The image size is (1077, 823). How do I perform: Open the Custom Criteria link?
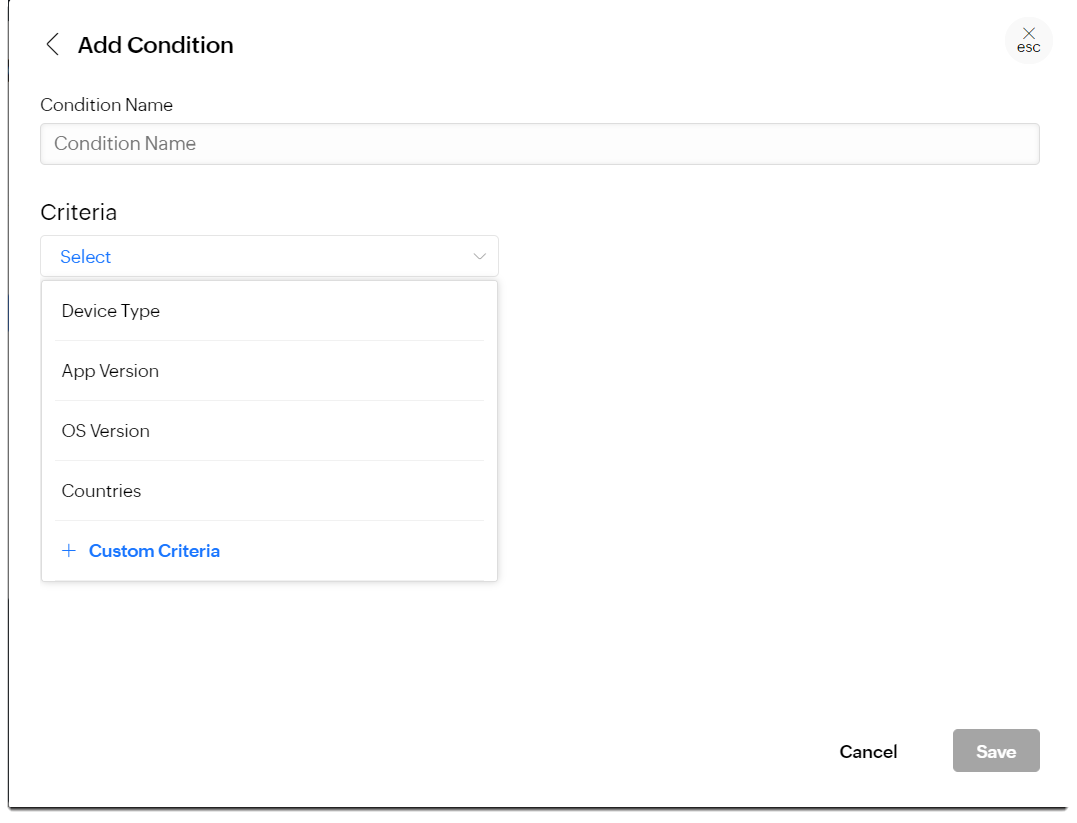tap(154, 551)
